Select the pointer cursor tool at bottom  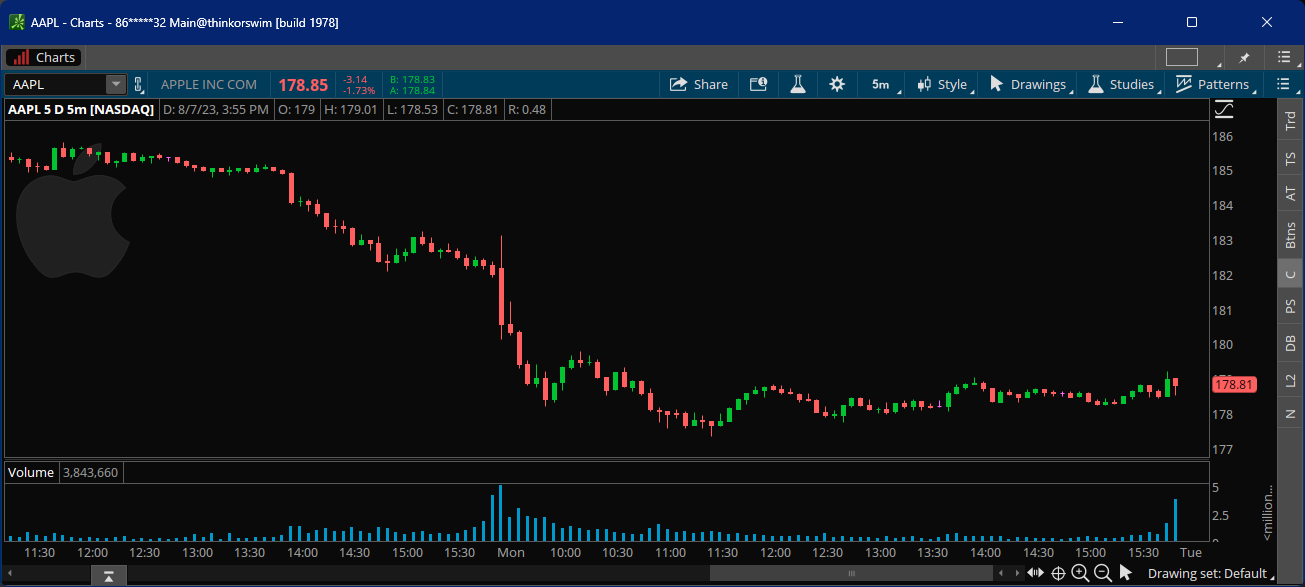(x=1125, y=573)
